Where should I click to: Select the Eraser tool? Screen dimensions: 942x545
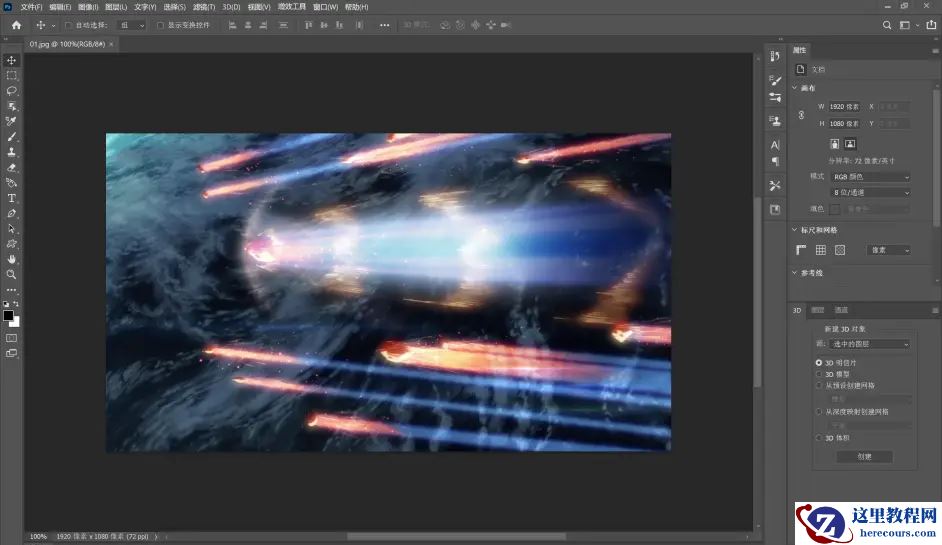click(x=12, y=167)
